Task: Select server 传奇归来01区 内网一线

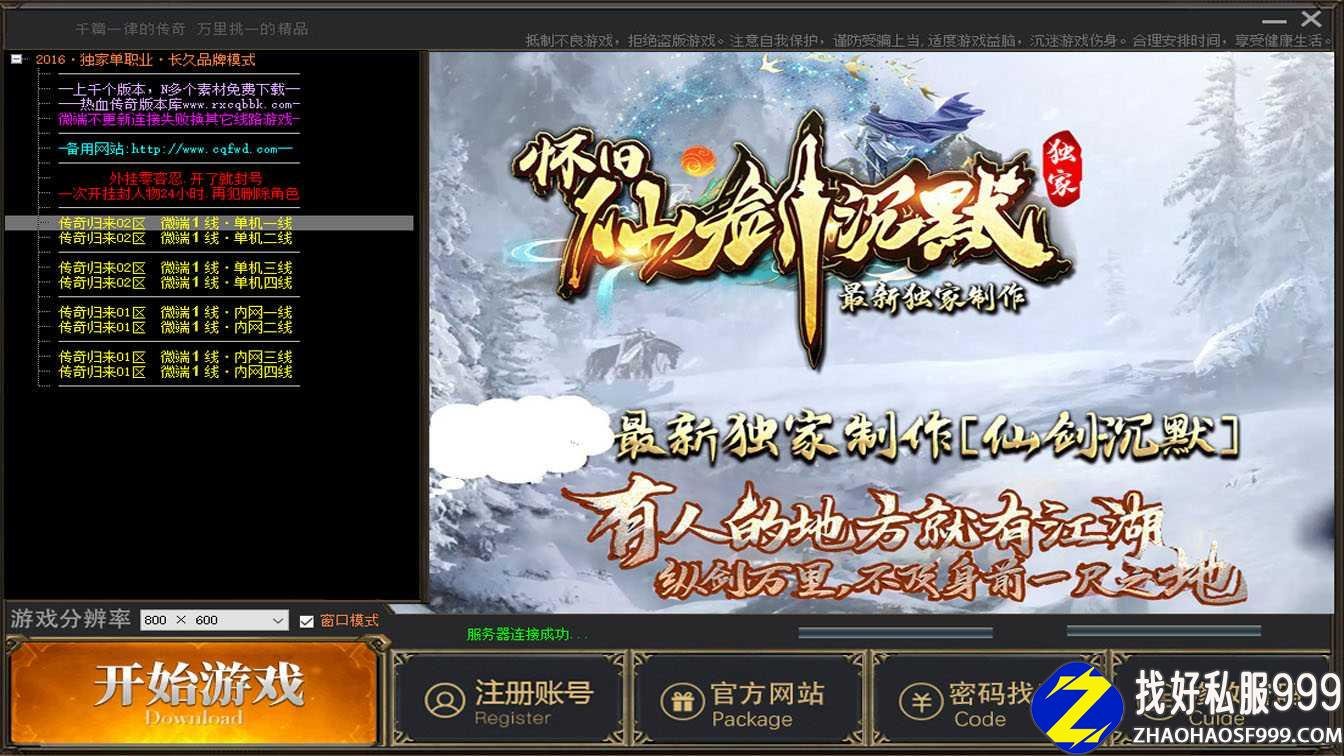Action: click(x=175, y=313)
